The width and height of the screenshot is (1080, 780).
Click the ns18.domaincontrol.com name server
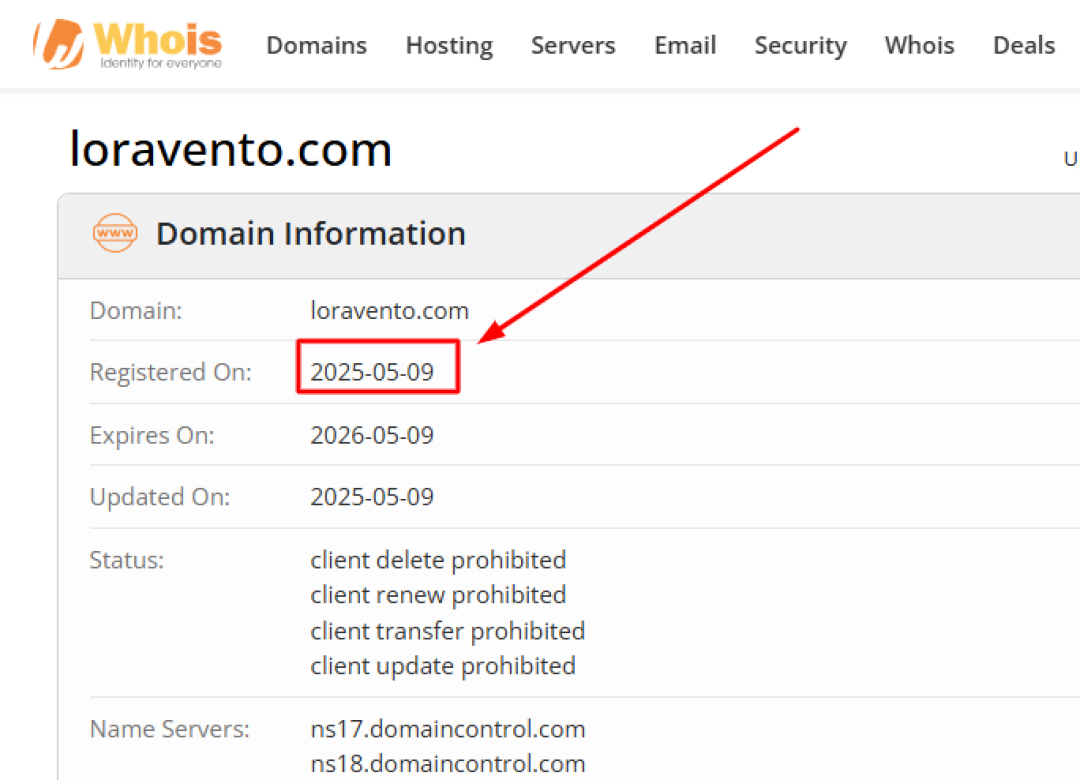(x=448, y=763)
